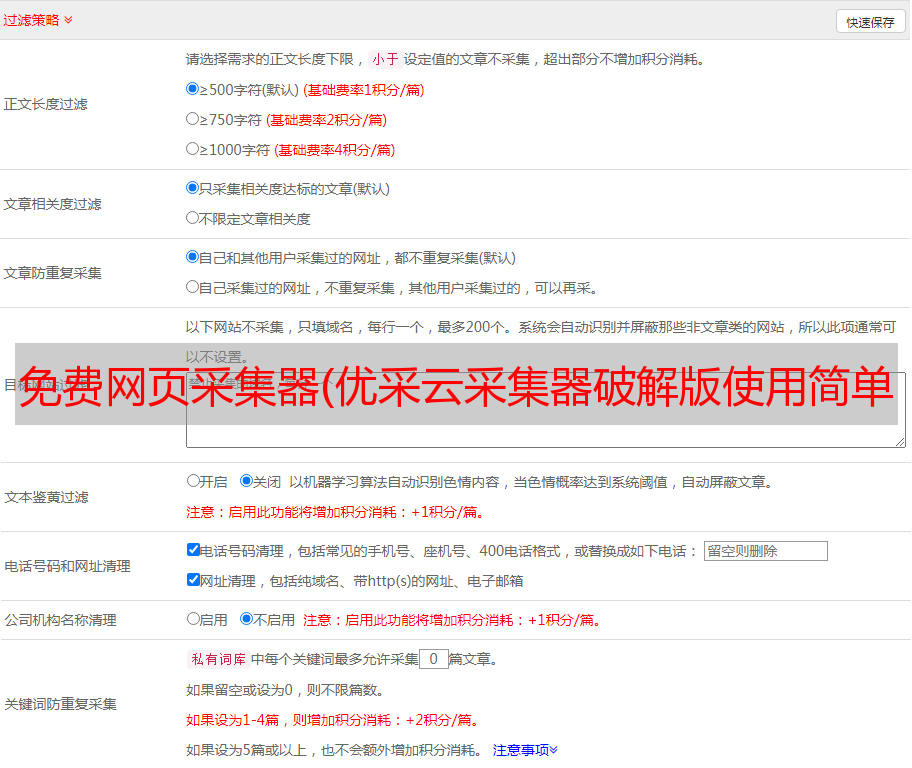This screenshot has height=768, width=912.
Task: Select 自己采集过的网址 only option
Action: (193, 287)
